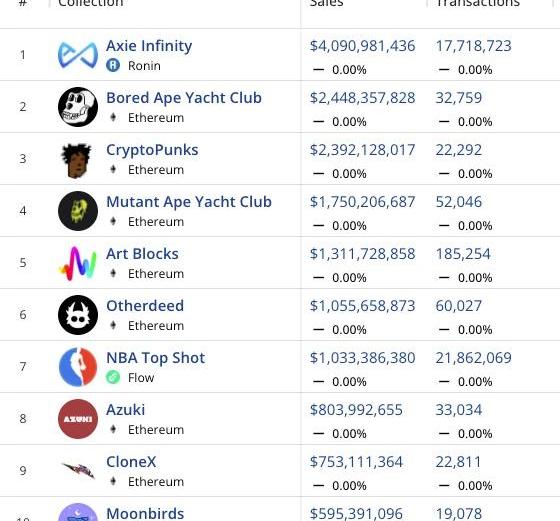The height and width of the screenshot is (521, 560).
Task: Click the Axie Infinity logo icon
Action: (78, 55)
